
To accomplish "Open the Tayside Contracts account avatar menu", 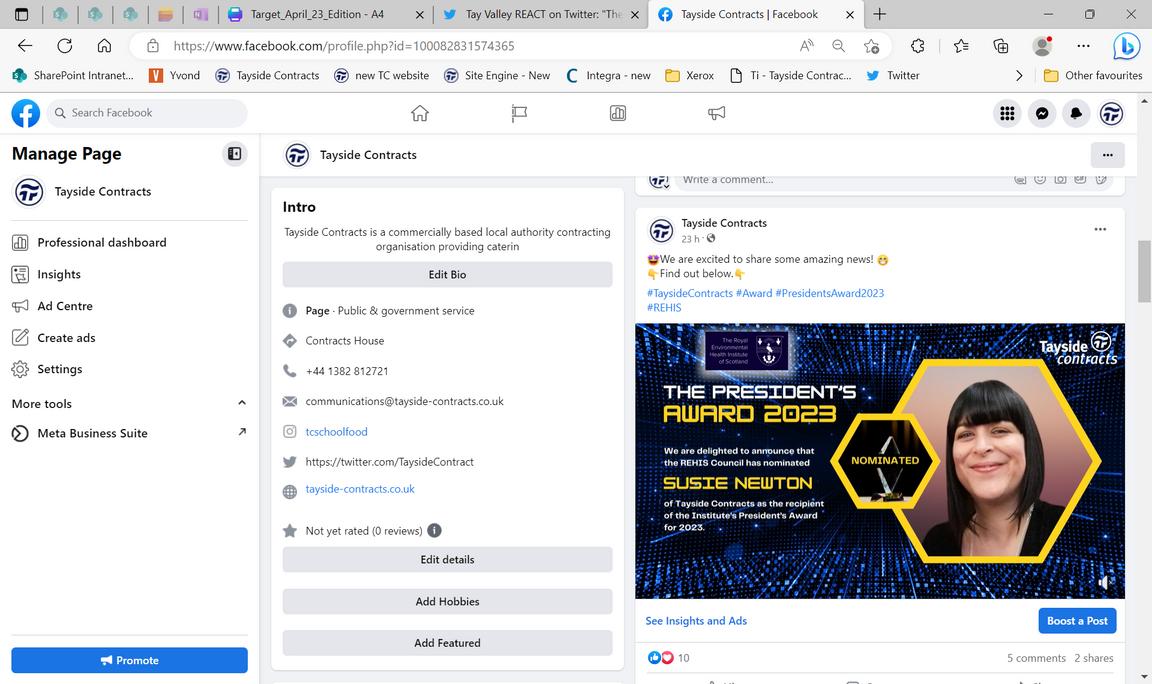I will [x=1111, y=113].
